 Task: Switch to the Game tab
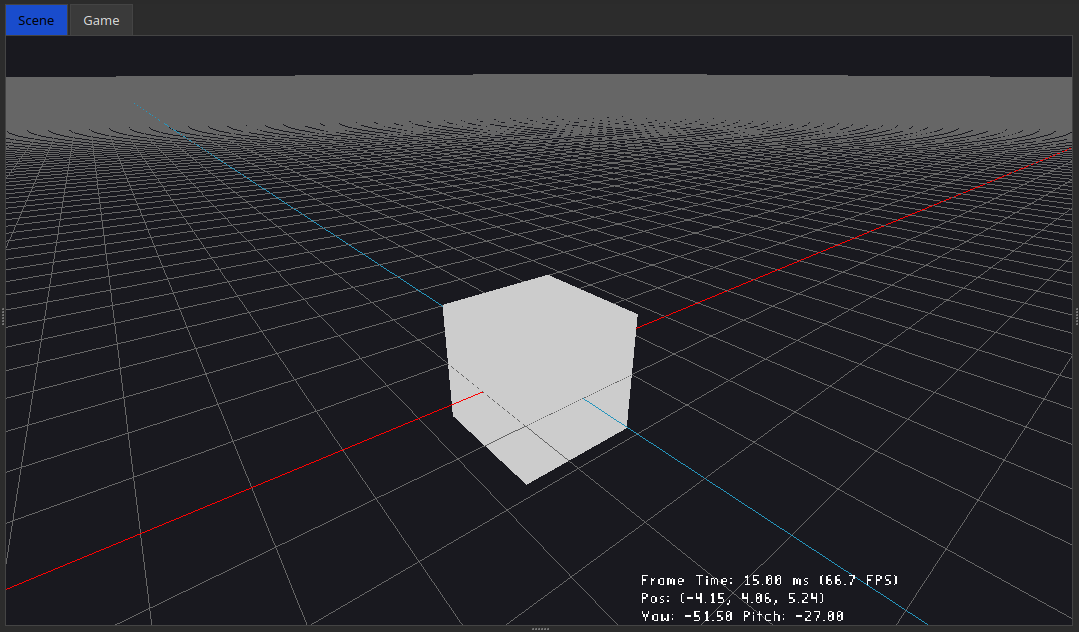coord(100,19)
